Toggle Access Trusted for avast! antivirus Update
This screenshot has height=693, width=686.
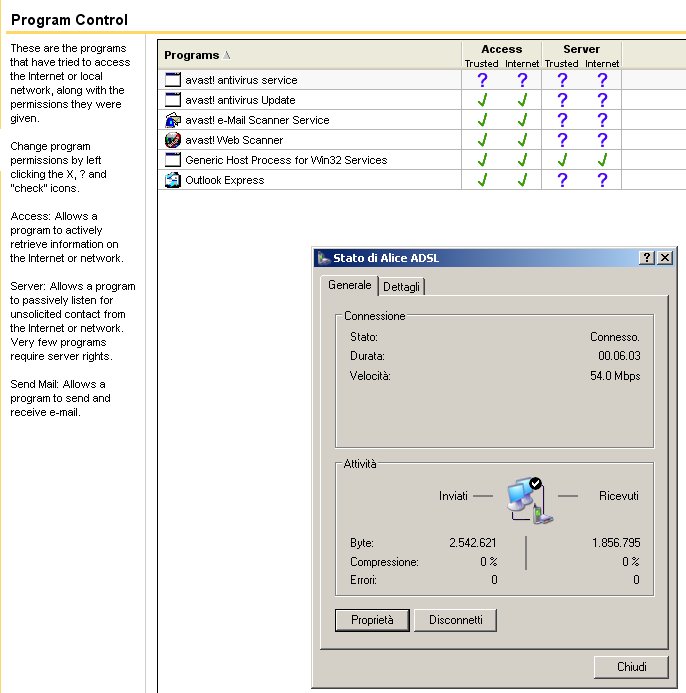pos(482,100)
